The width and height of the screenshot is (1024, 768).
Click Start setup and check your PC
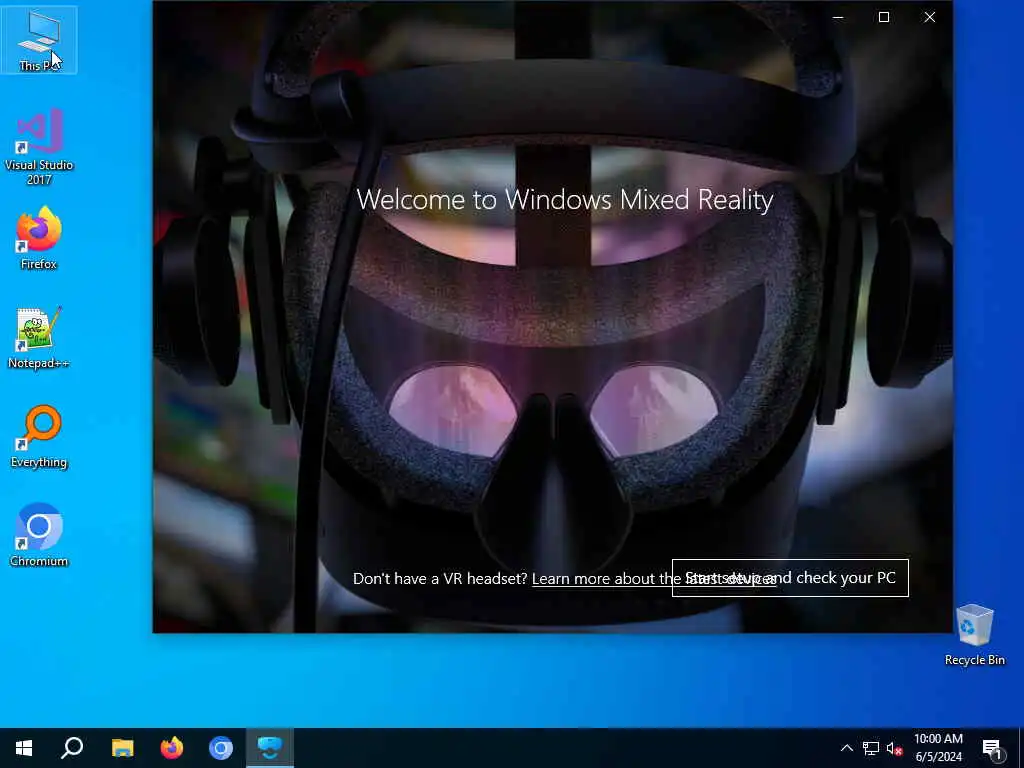(790, 578)
